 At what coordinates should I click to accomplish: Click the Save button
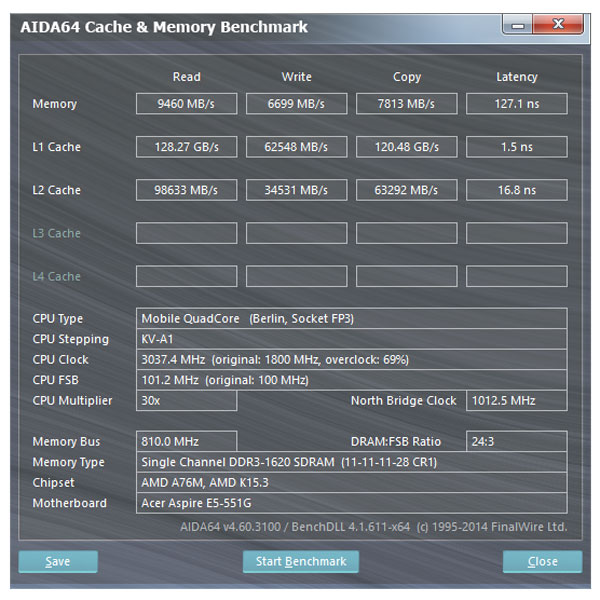(x=58, y=561)
